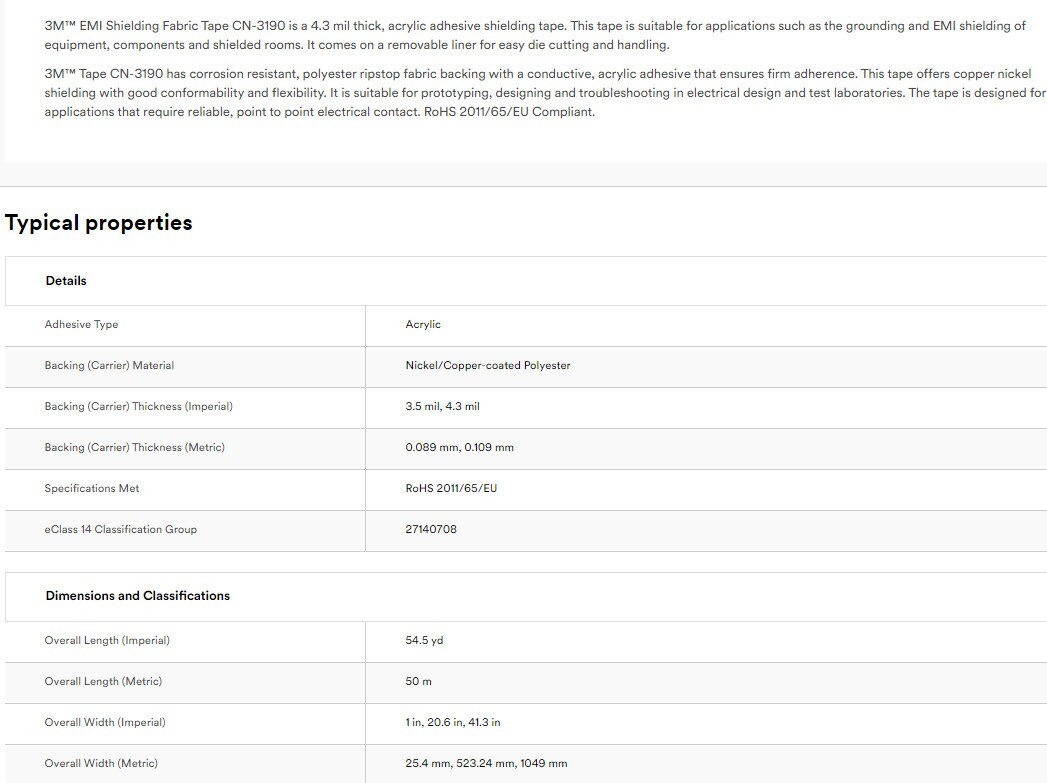Click the eClass 14 Classification Group label
Image resolution: width=1047 pixels, height=783 pixels.
click(x=121, y=529)
